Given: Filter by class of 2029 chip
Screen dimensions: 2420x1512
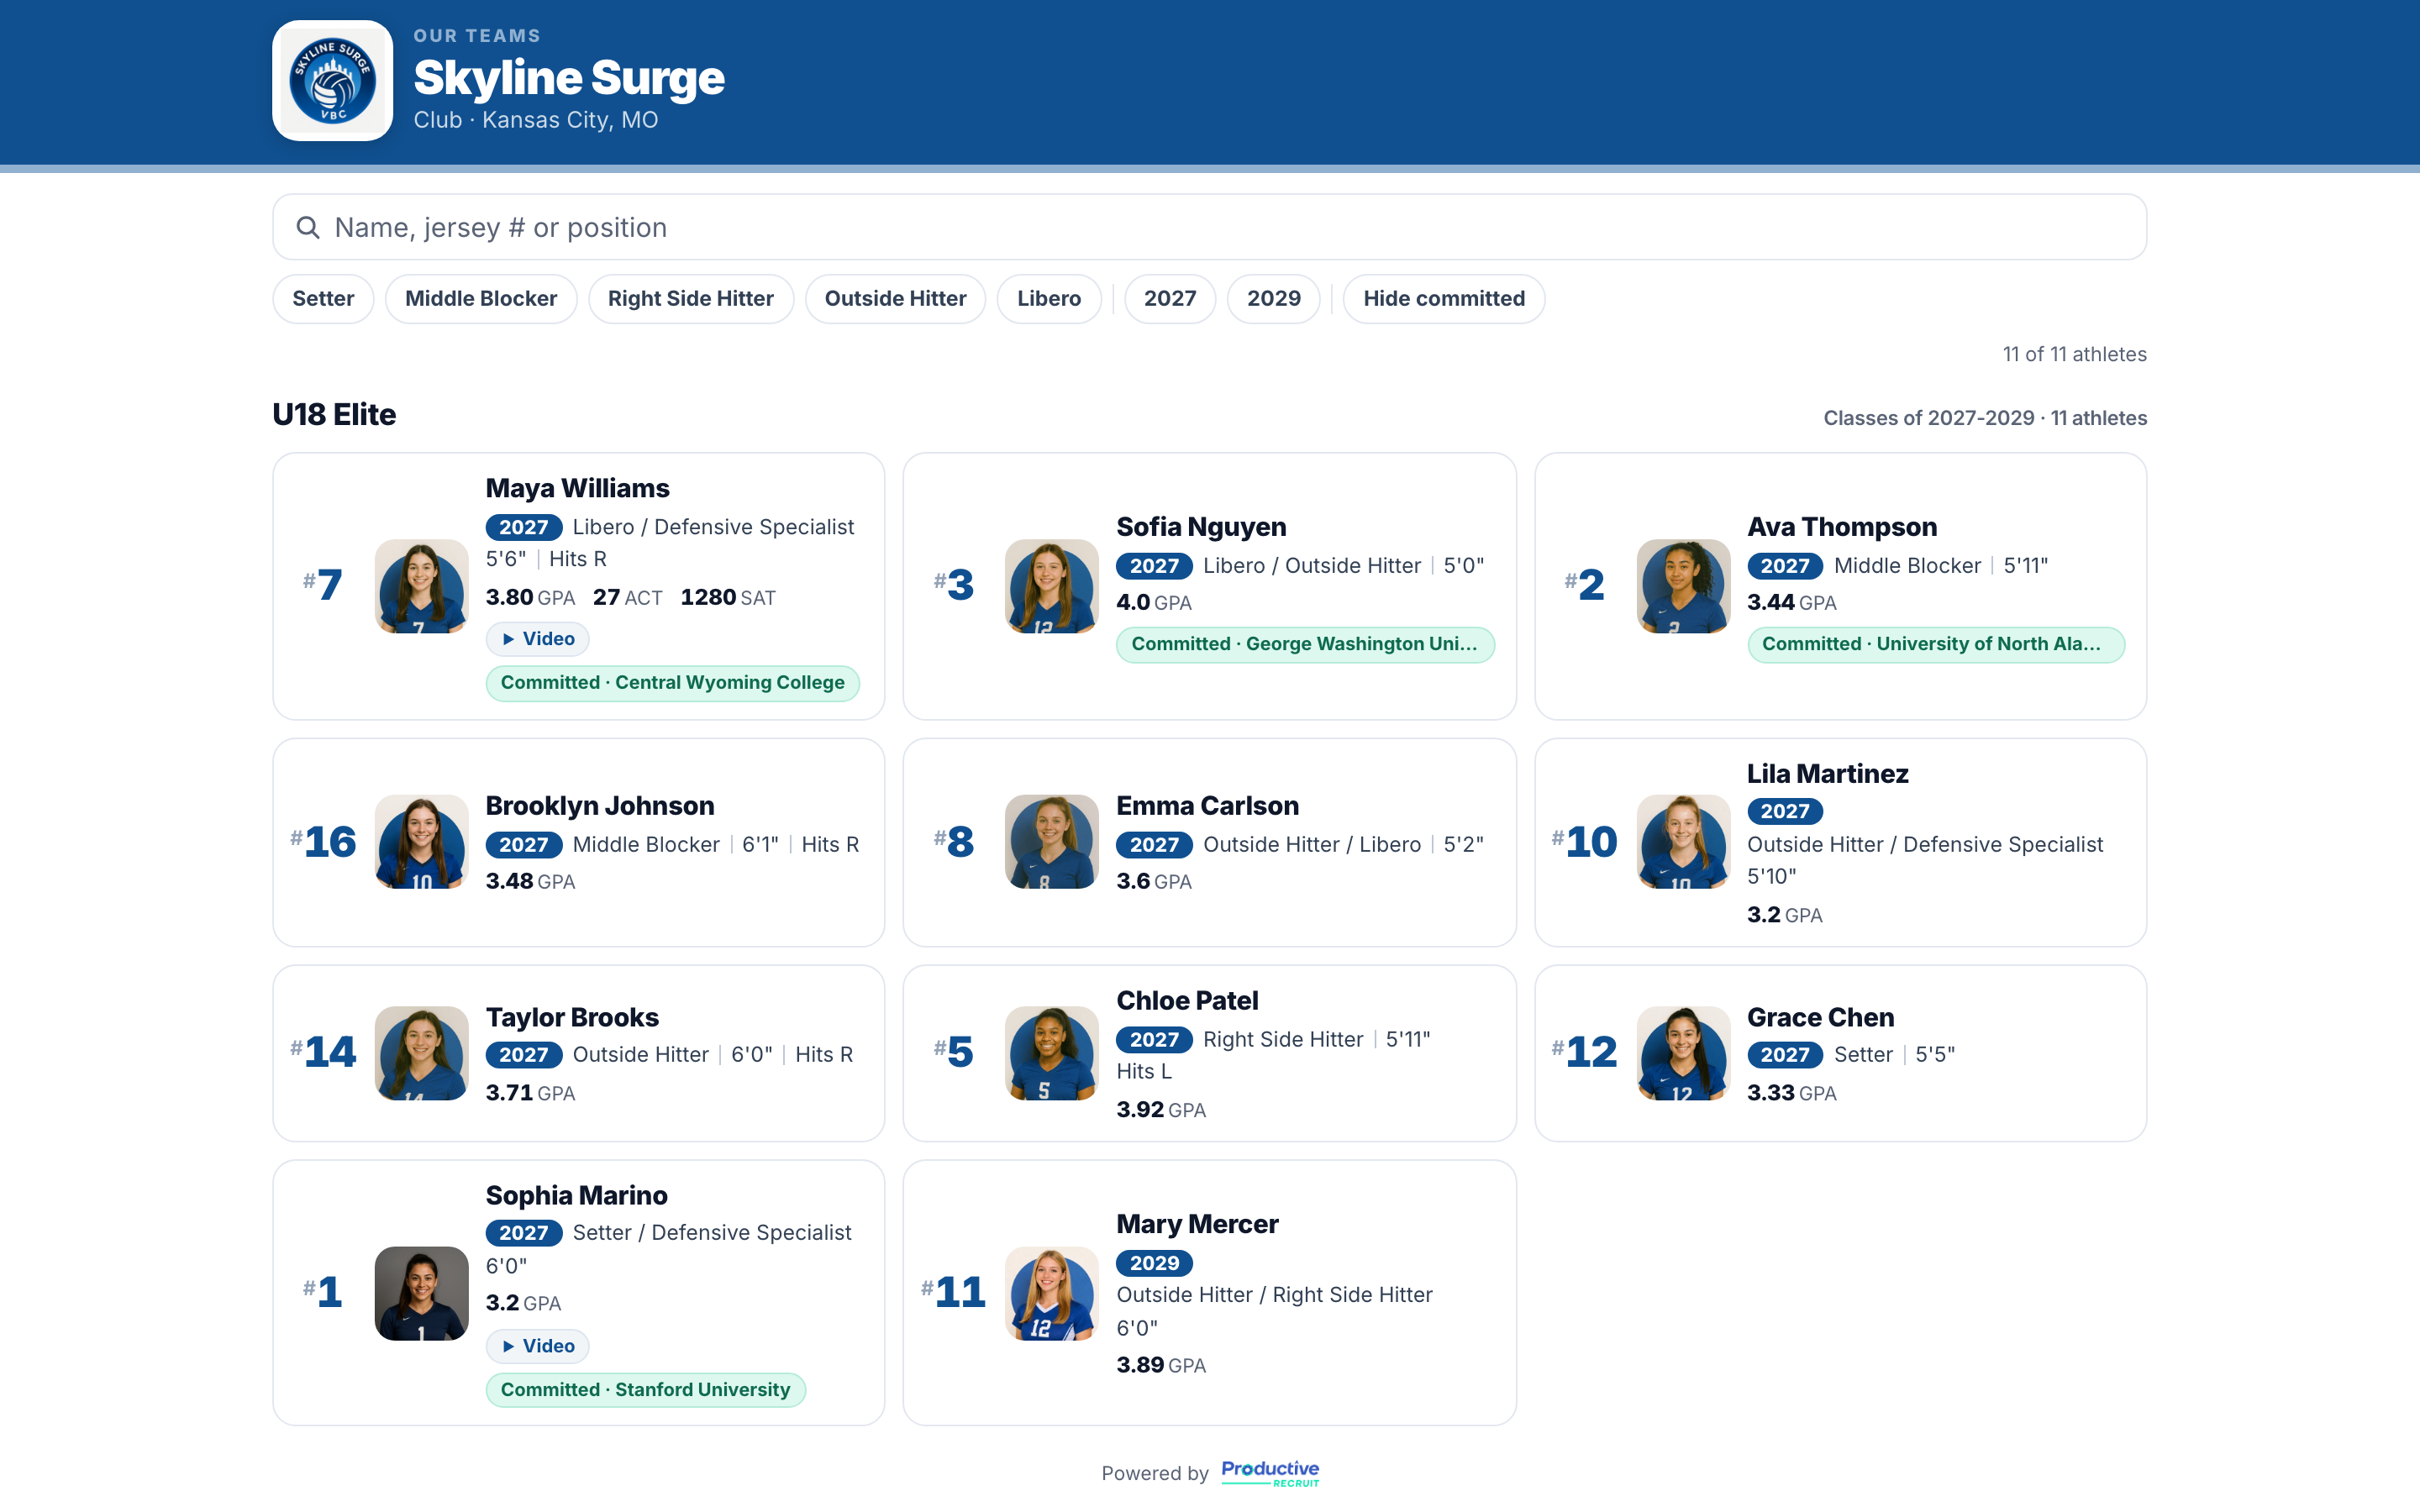Looking at the screenshot, I should [x=1274, y=299].
